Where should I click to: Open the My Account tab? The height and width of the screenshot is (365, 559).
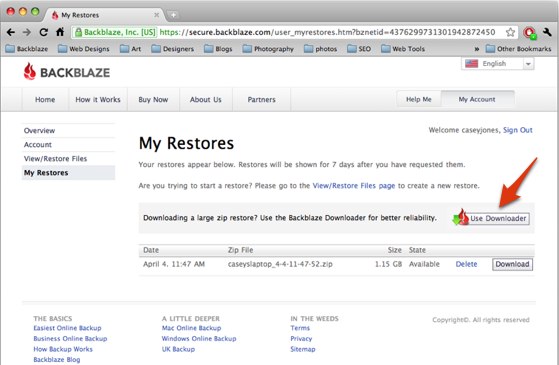477,99
